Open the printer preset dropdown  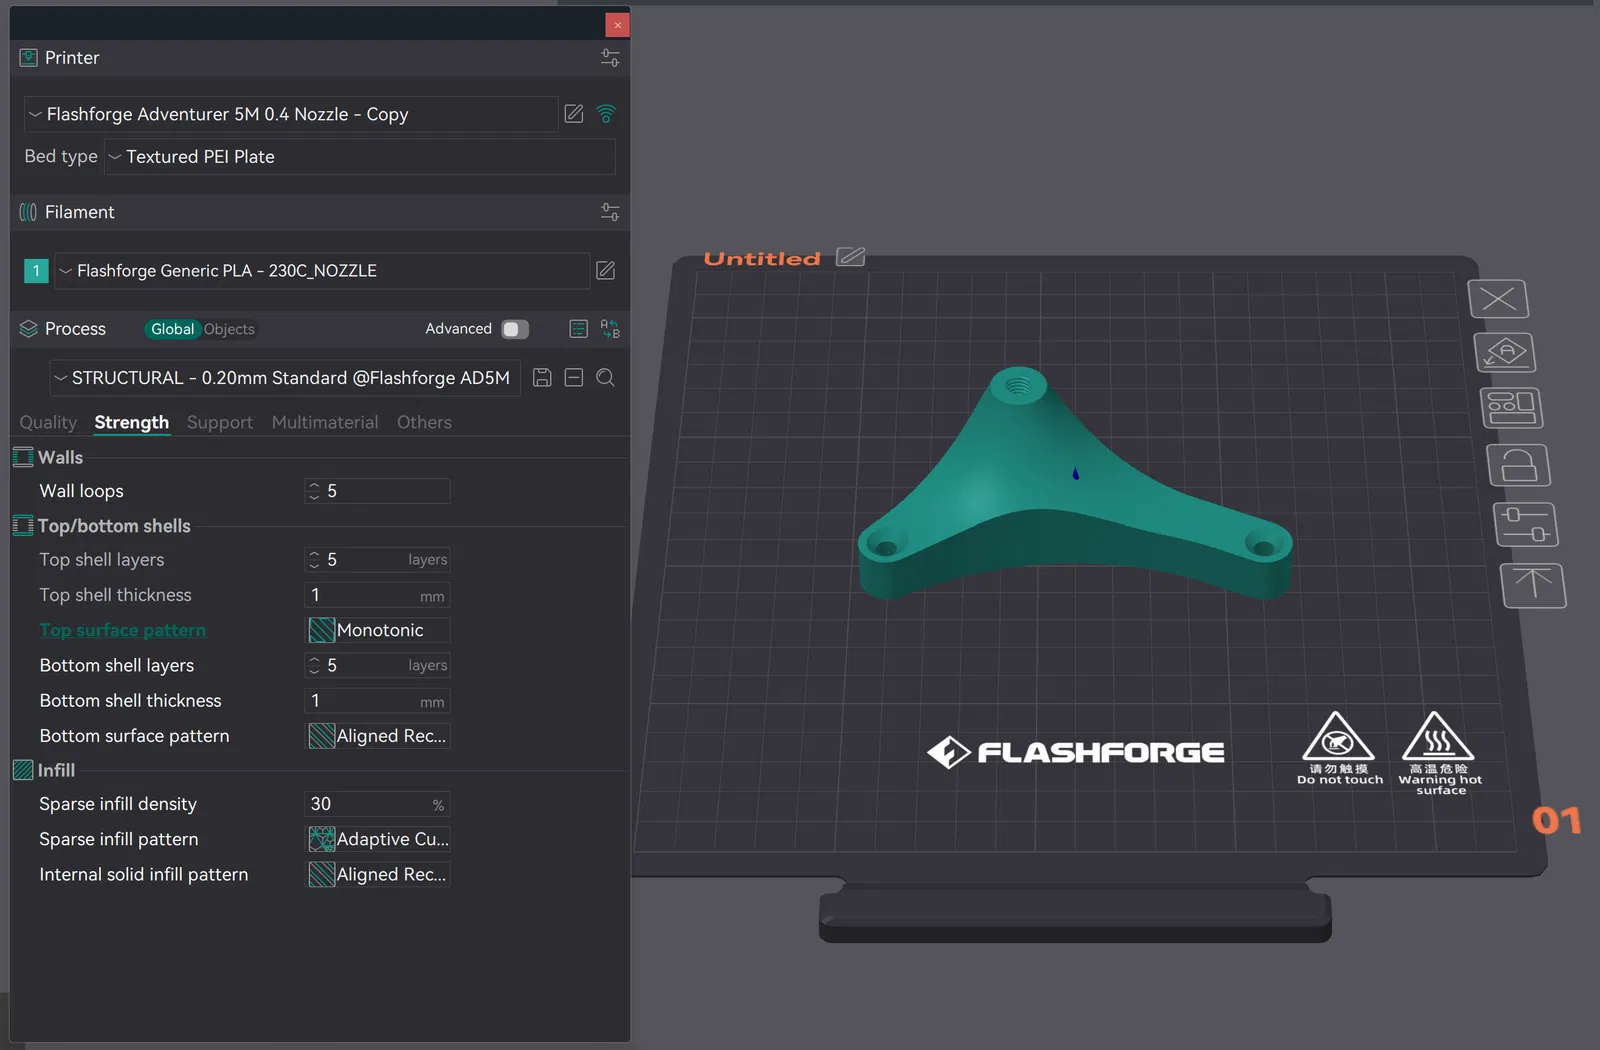[290, 114]
